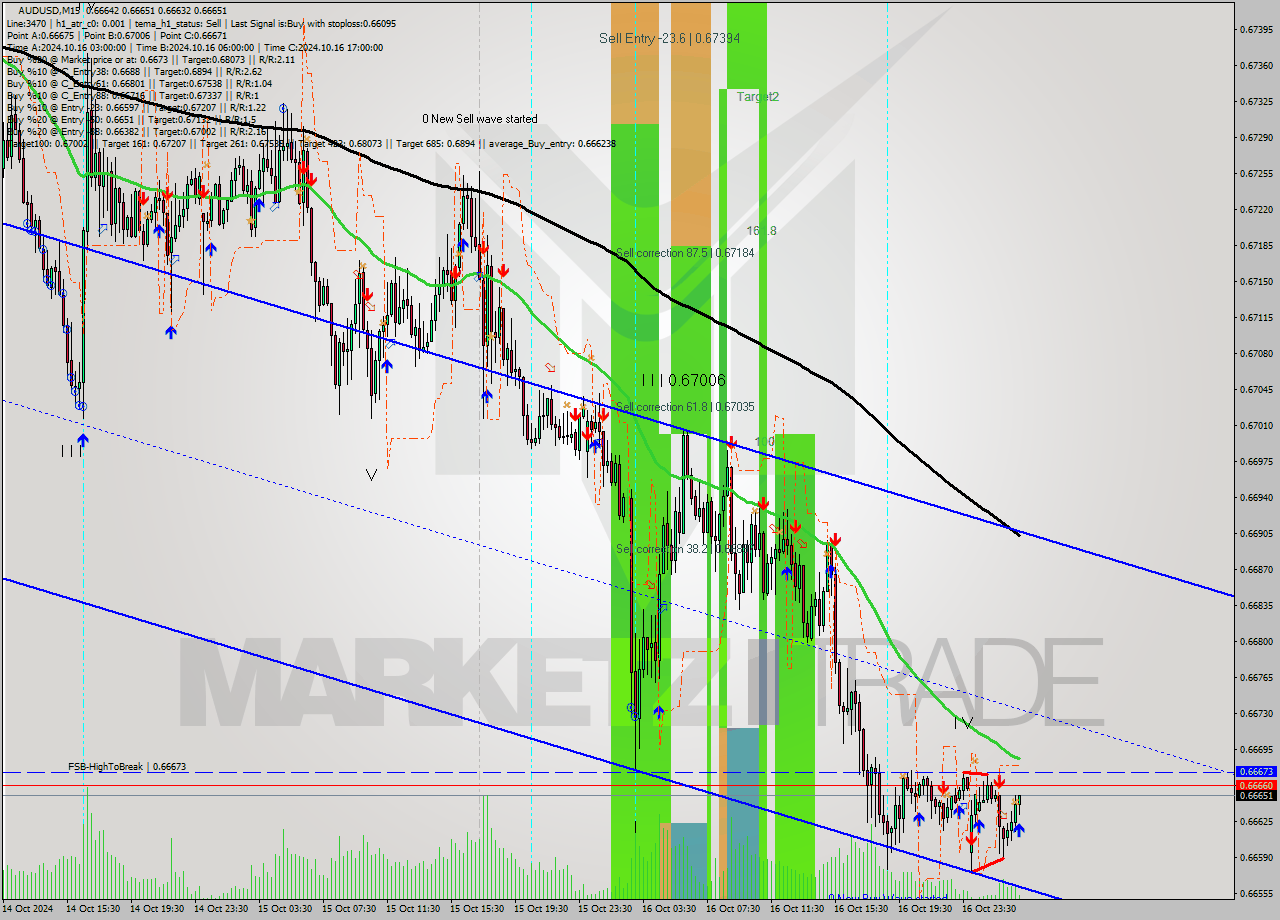Click the '16 Oct 03:30' time axis label
The image size is (1280, 920).
669,909
